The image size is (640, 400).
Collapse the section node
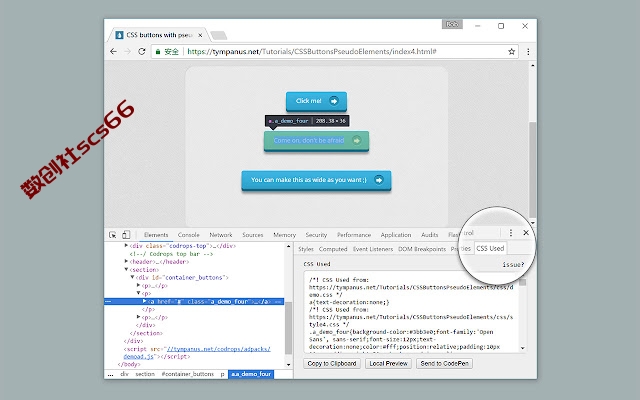coord(126,269)
